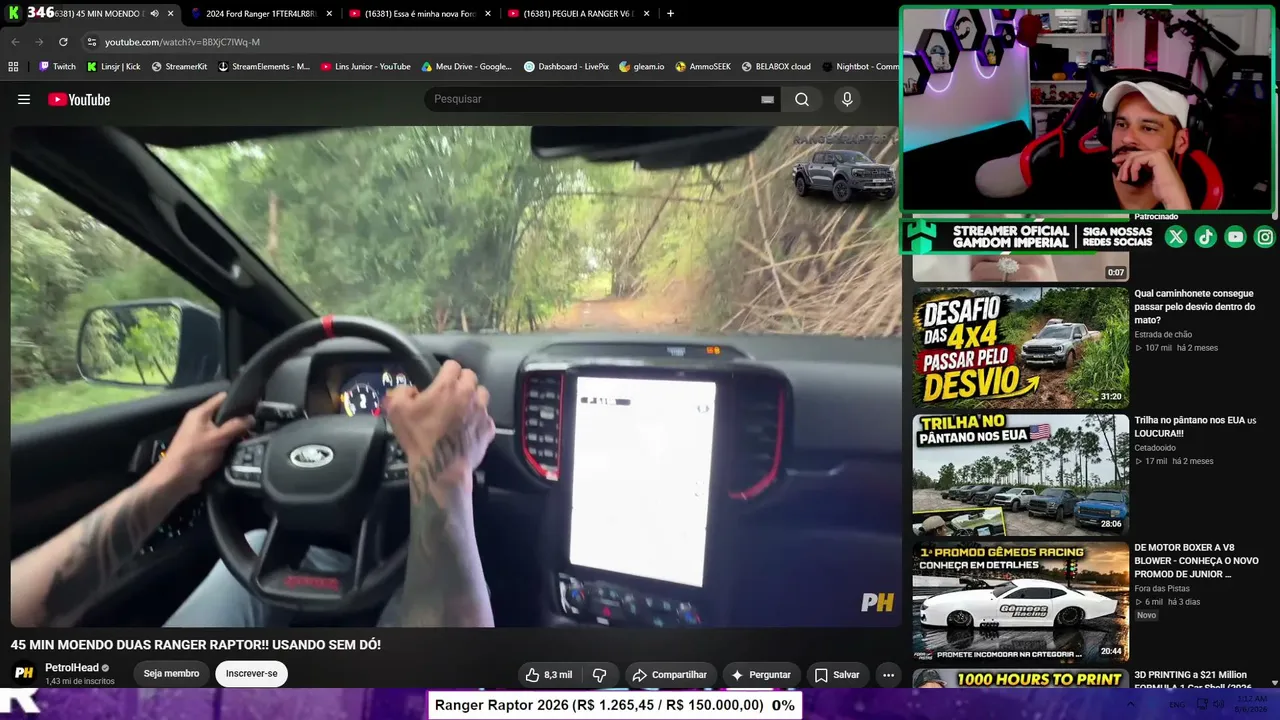Open the PetrolHead channel avatar
The image size is (1280, 720).
(x=24, y=673)
